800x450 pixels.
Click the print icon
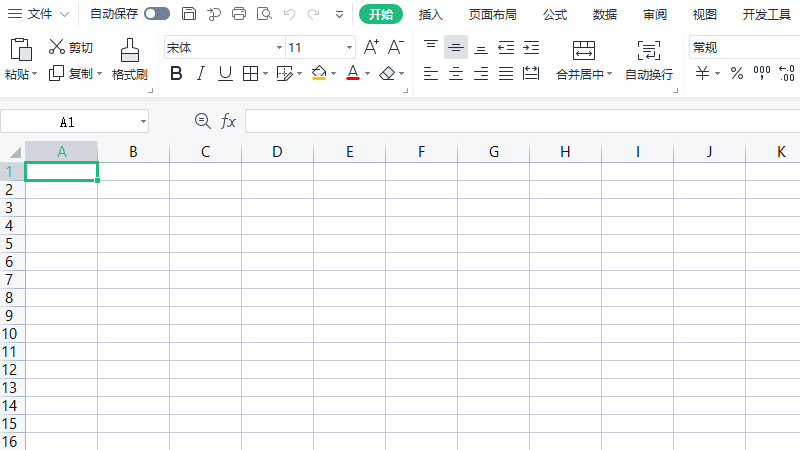point(239,14)
